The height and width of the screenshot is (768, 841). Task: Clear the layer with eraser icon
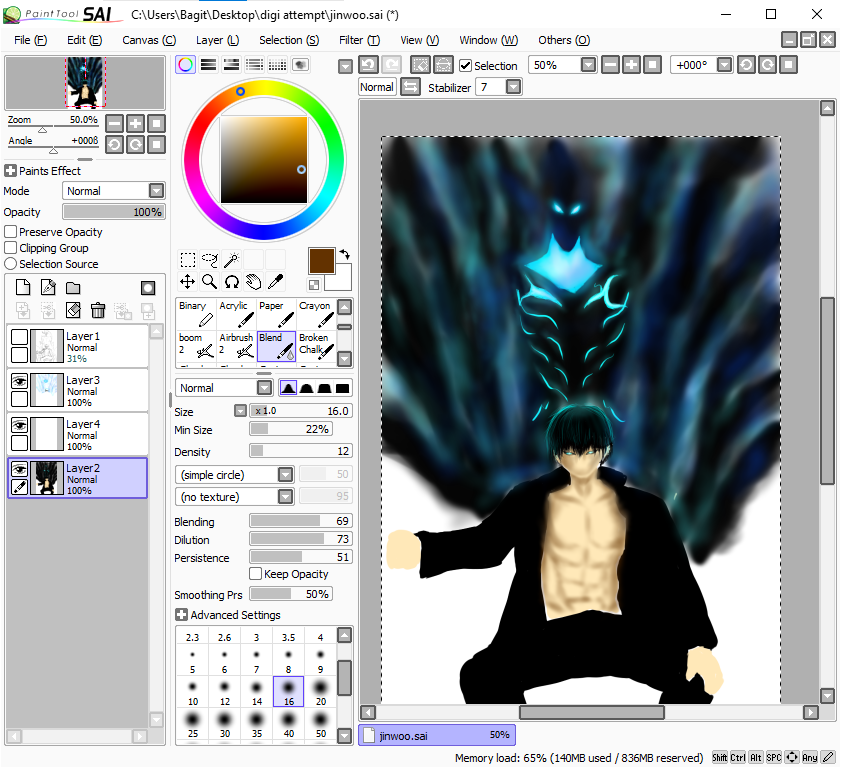click(x=73, y=310)
